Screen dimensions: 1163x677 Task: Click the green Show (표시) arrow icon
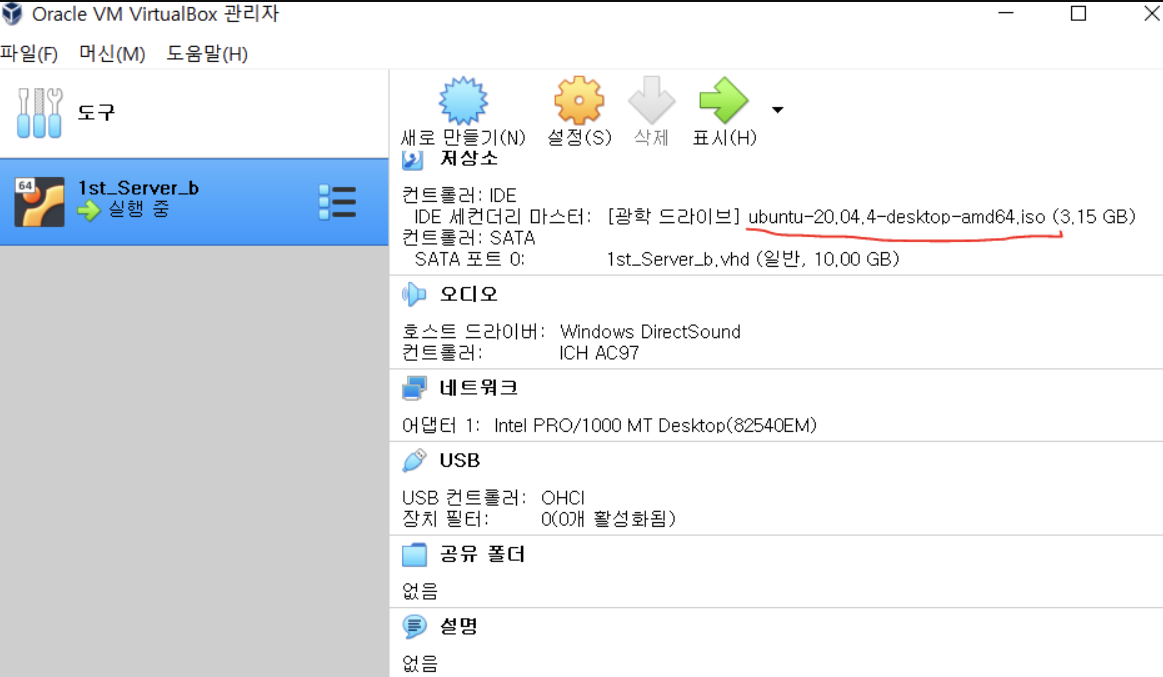[x=723, y=100]
